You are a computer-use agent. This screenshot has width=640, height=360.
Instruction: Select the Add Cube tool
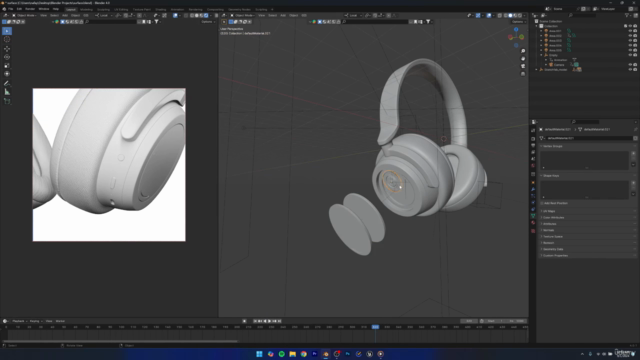point(7,101)
